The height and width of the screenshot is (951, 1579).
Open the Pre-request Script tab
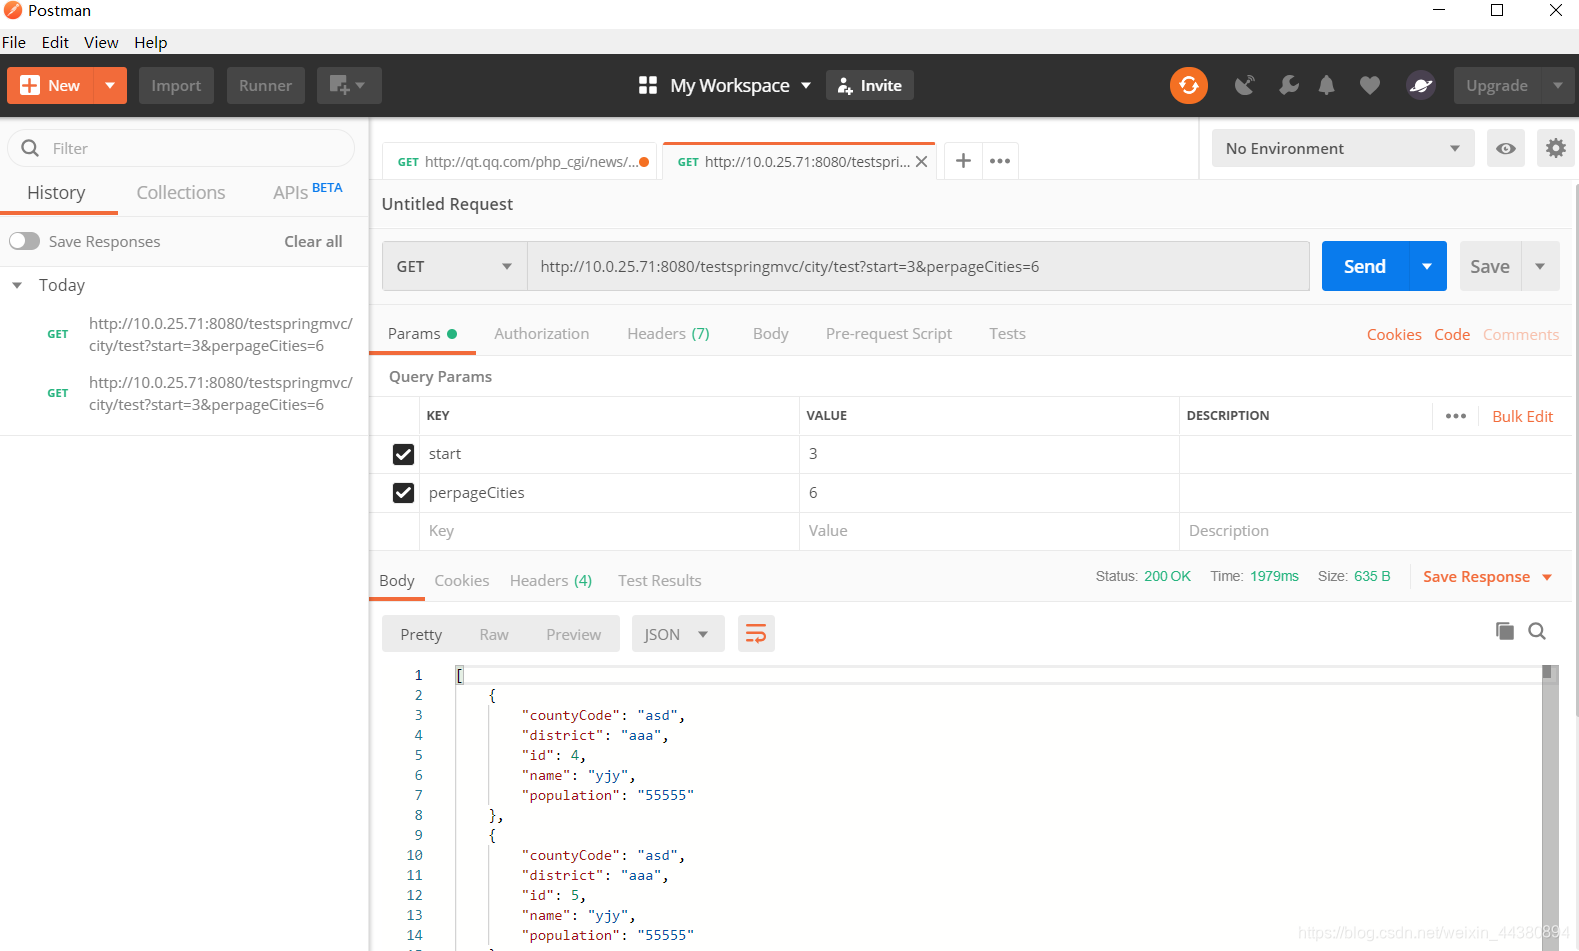(889, 333)
